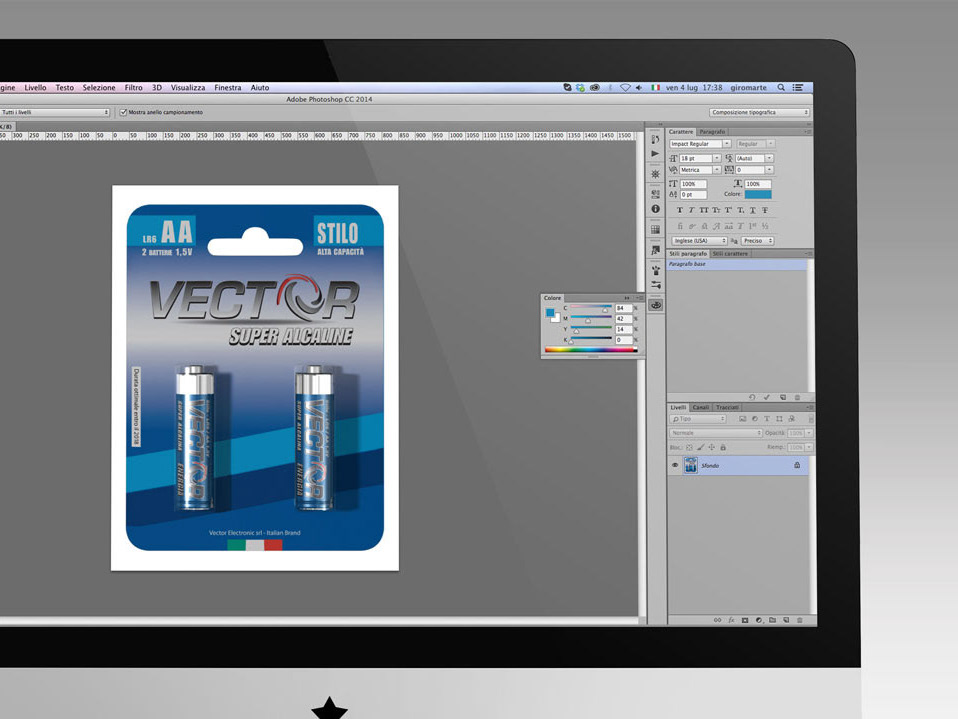Open font size dropdown 18 pt
958x719 pixels.
point(700,158)
